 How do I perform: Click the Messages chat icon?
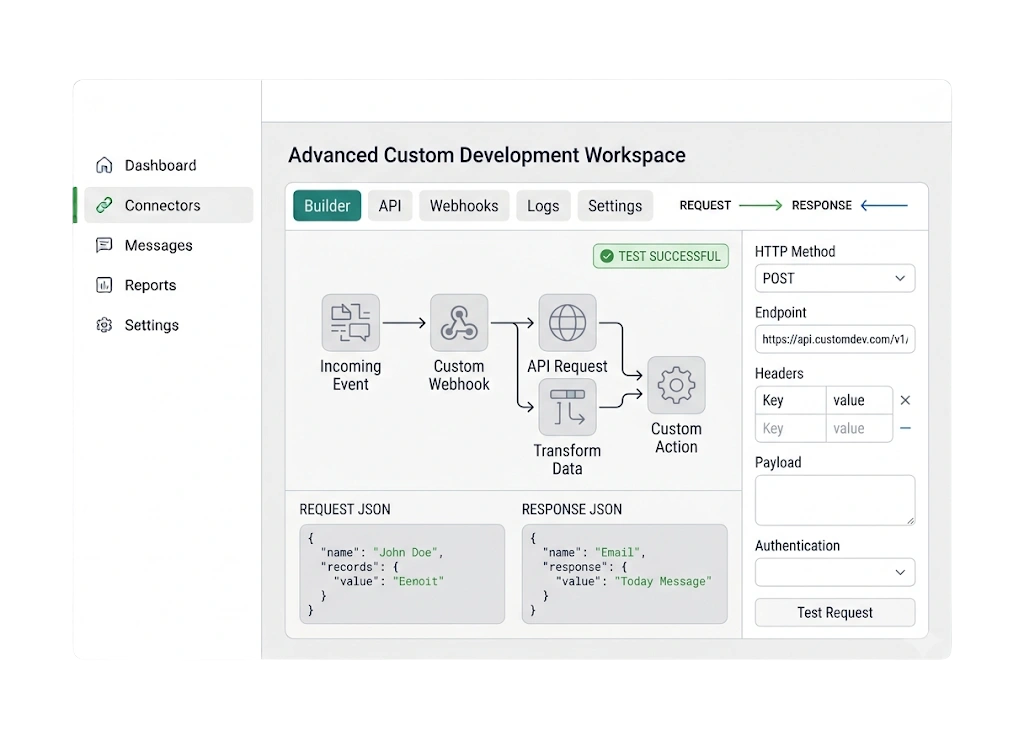[104, 245]
